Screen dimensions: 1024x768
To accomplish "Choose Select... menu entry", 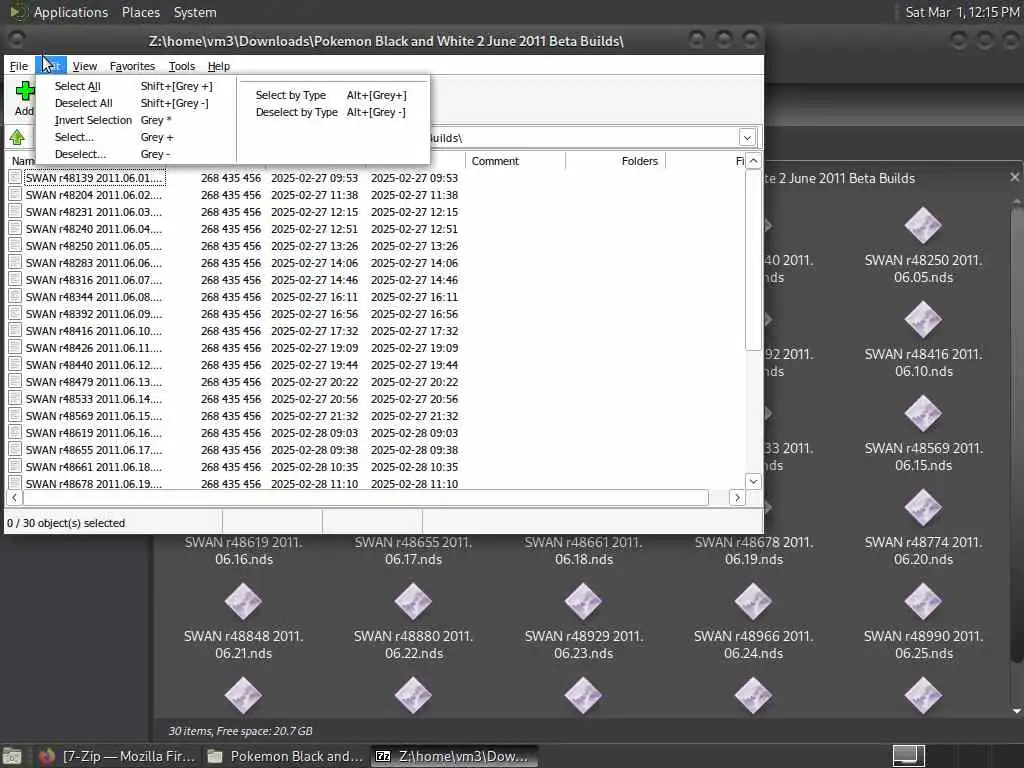I will 135,137.
